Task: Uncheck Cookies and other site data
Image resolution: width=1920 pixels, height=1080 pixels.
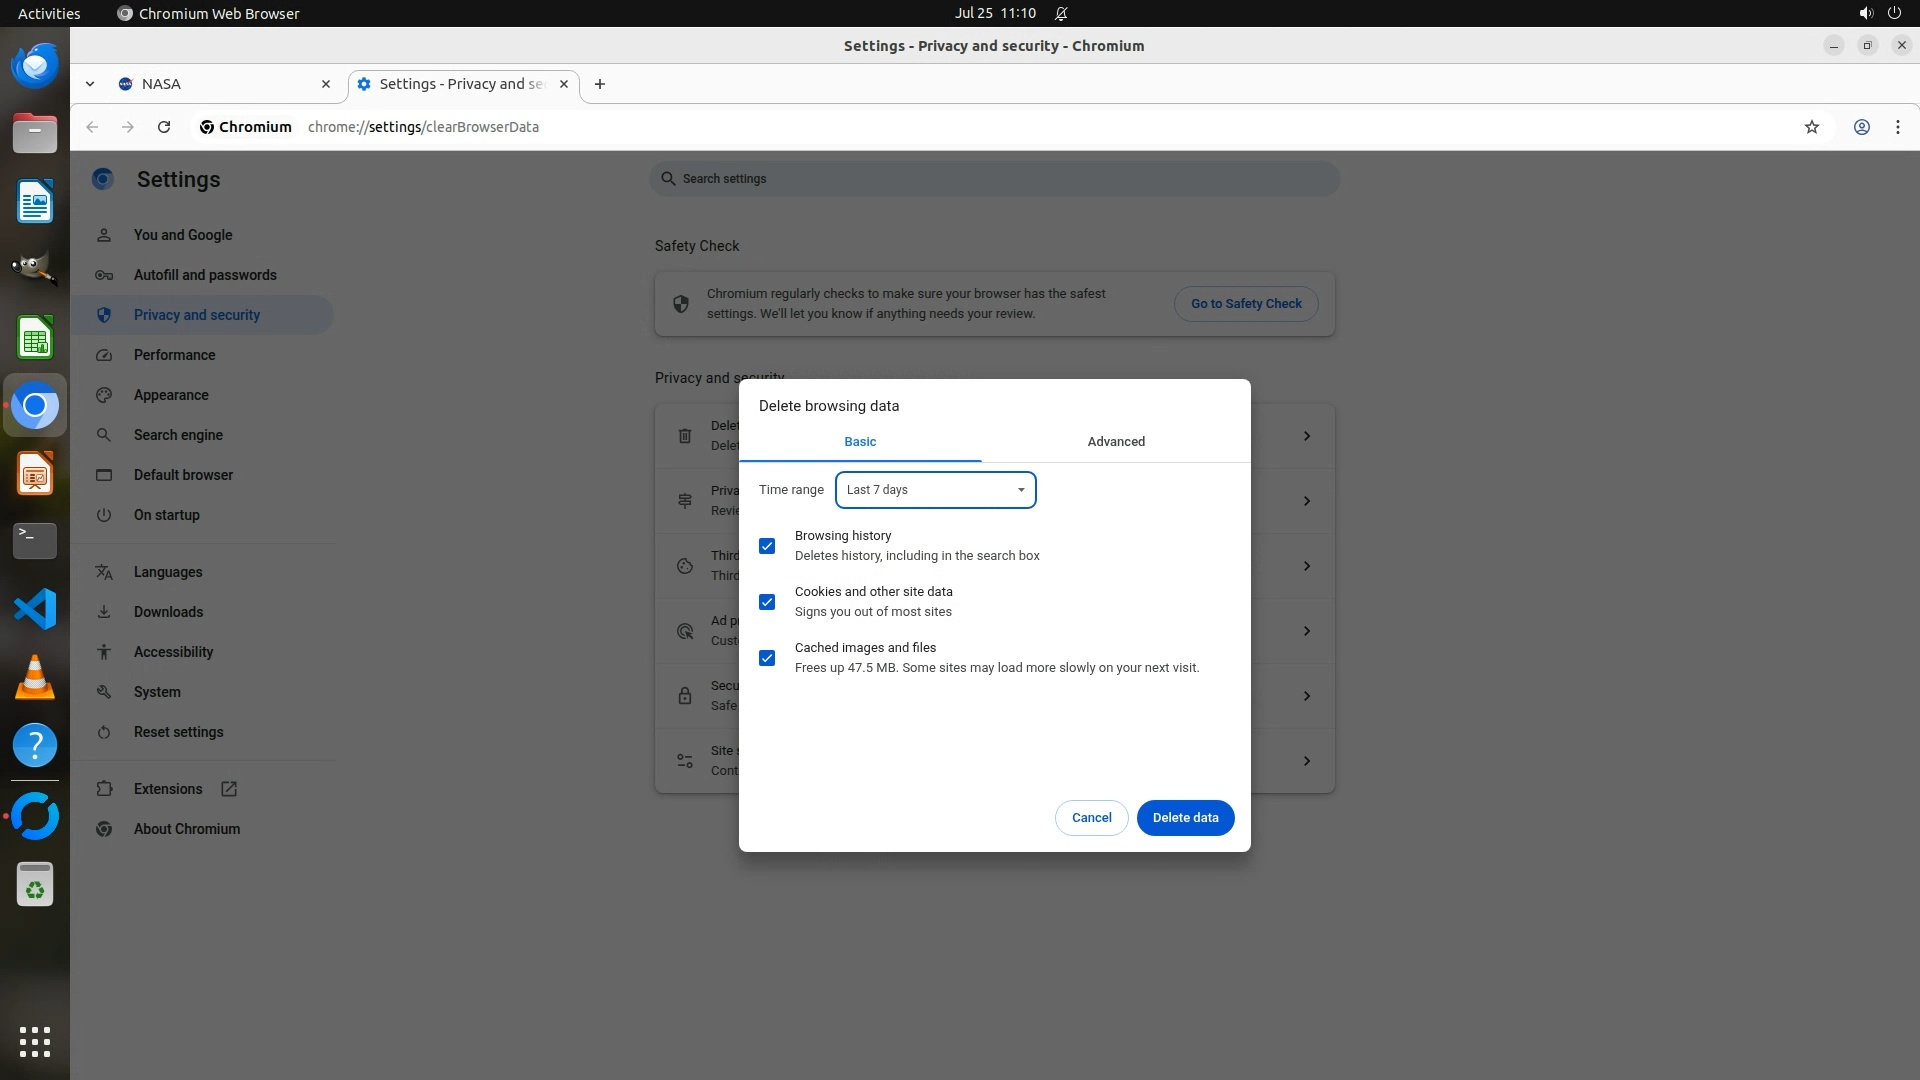Action: click(x=767, y=602)
